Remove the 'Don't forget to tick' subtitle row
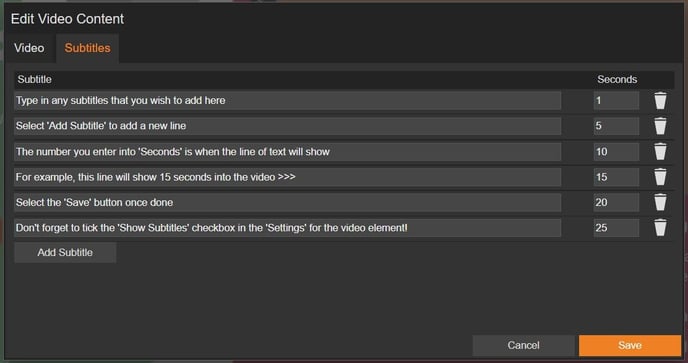688x363 pixels. 660,228
